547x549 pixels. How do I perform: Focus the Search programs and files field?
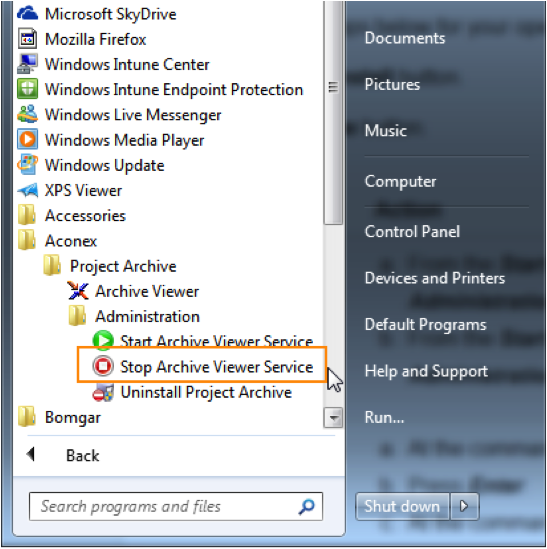pyautogui.click(x=176, y=507)
